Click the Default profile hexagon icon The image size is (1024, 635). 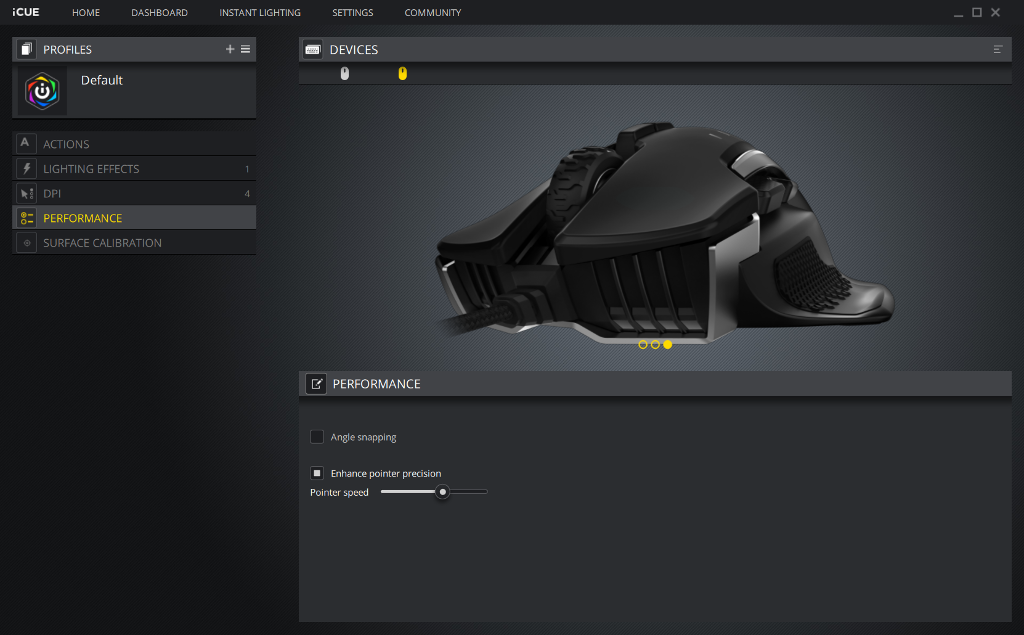coord(42,91)
